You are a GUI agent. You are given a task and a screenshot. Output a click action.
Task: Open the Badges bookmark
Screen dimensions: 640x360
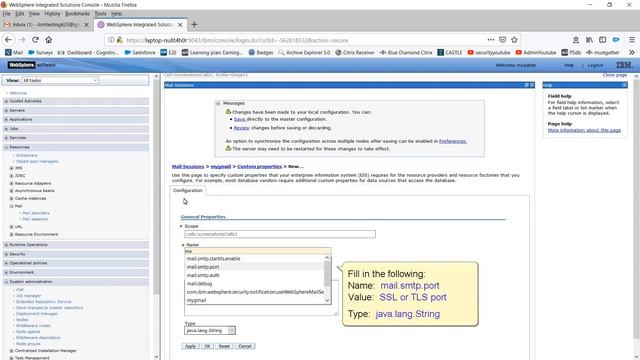[x=261, y=52]
